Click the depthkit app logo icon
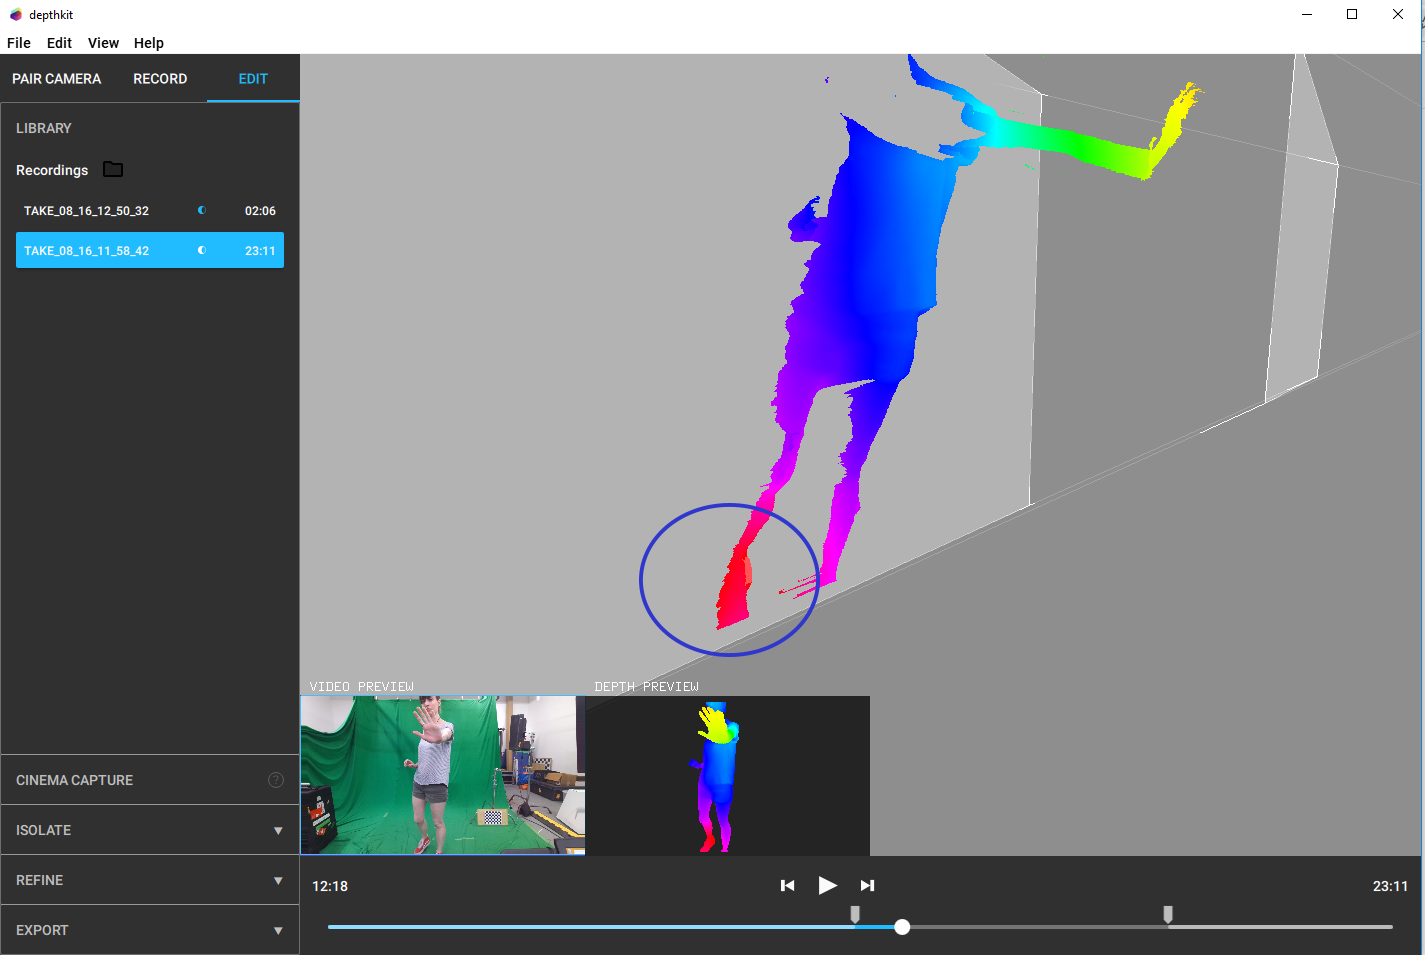Screen dimensions: 1425x955 pyautogui.click(x=15, y=15)
